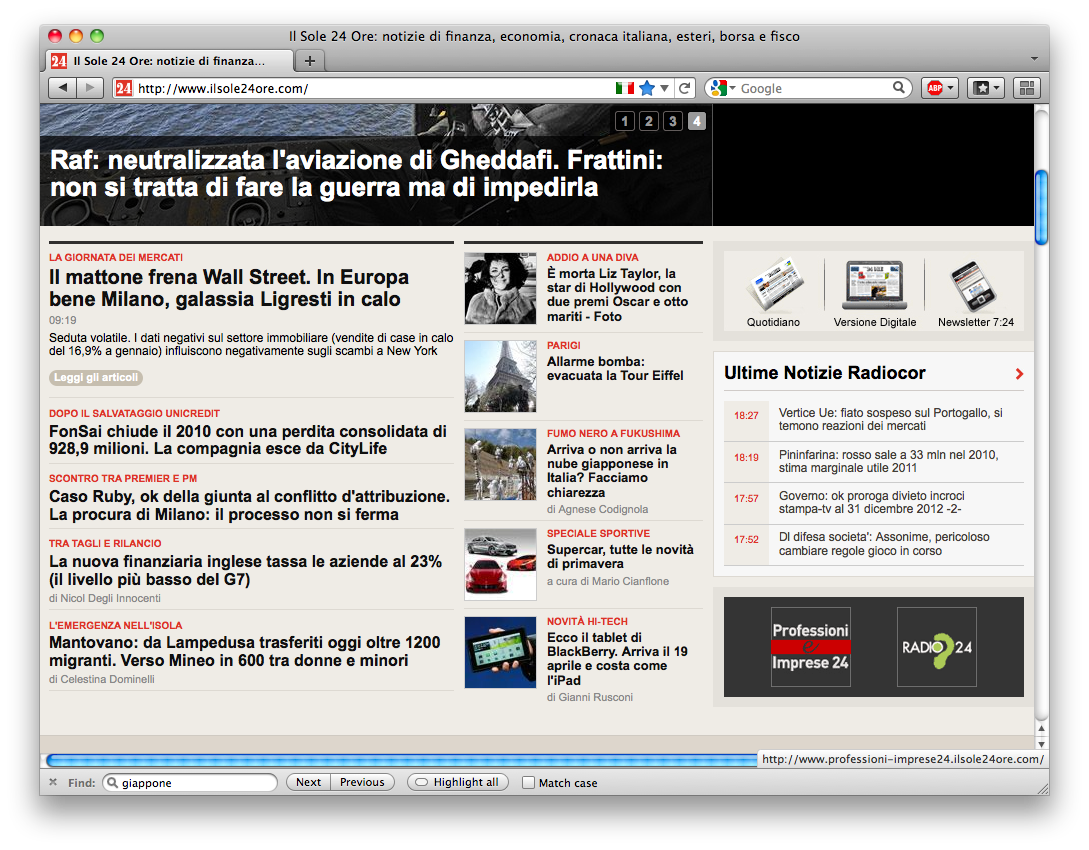Enable the Match case checkbox
The height and width of the screenshot is (850, 1089).
point(529,783)
